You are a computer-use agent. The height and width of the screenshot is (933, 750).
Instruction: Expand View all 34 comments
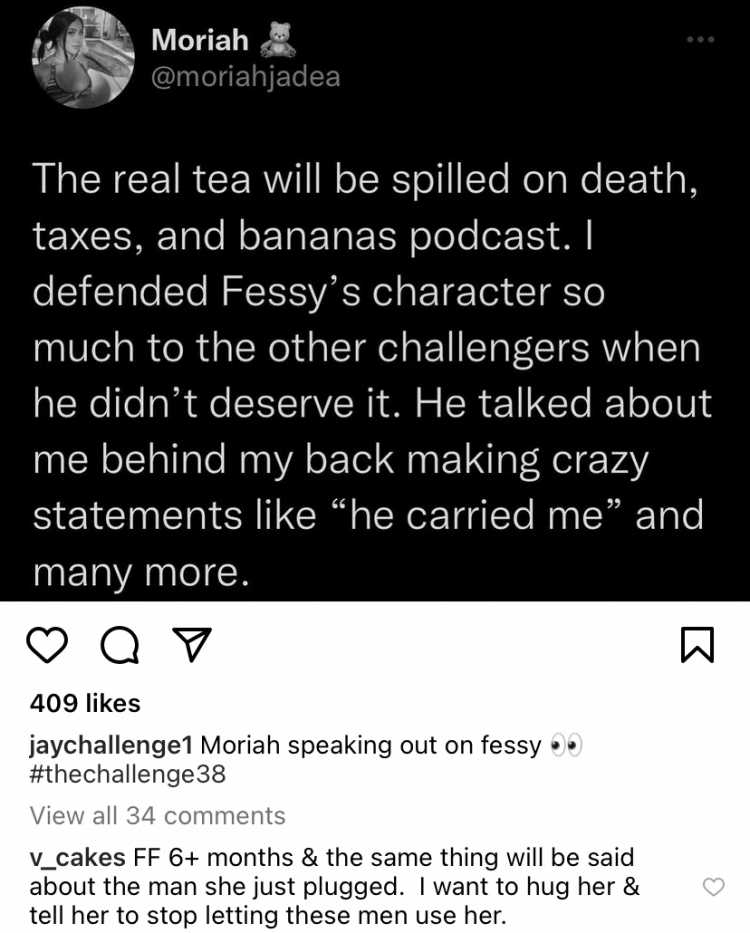(x=158, y=816)
